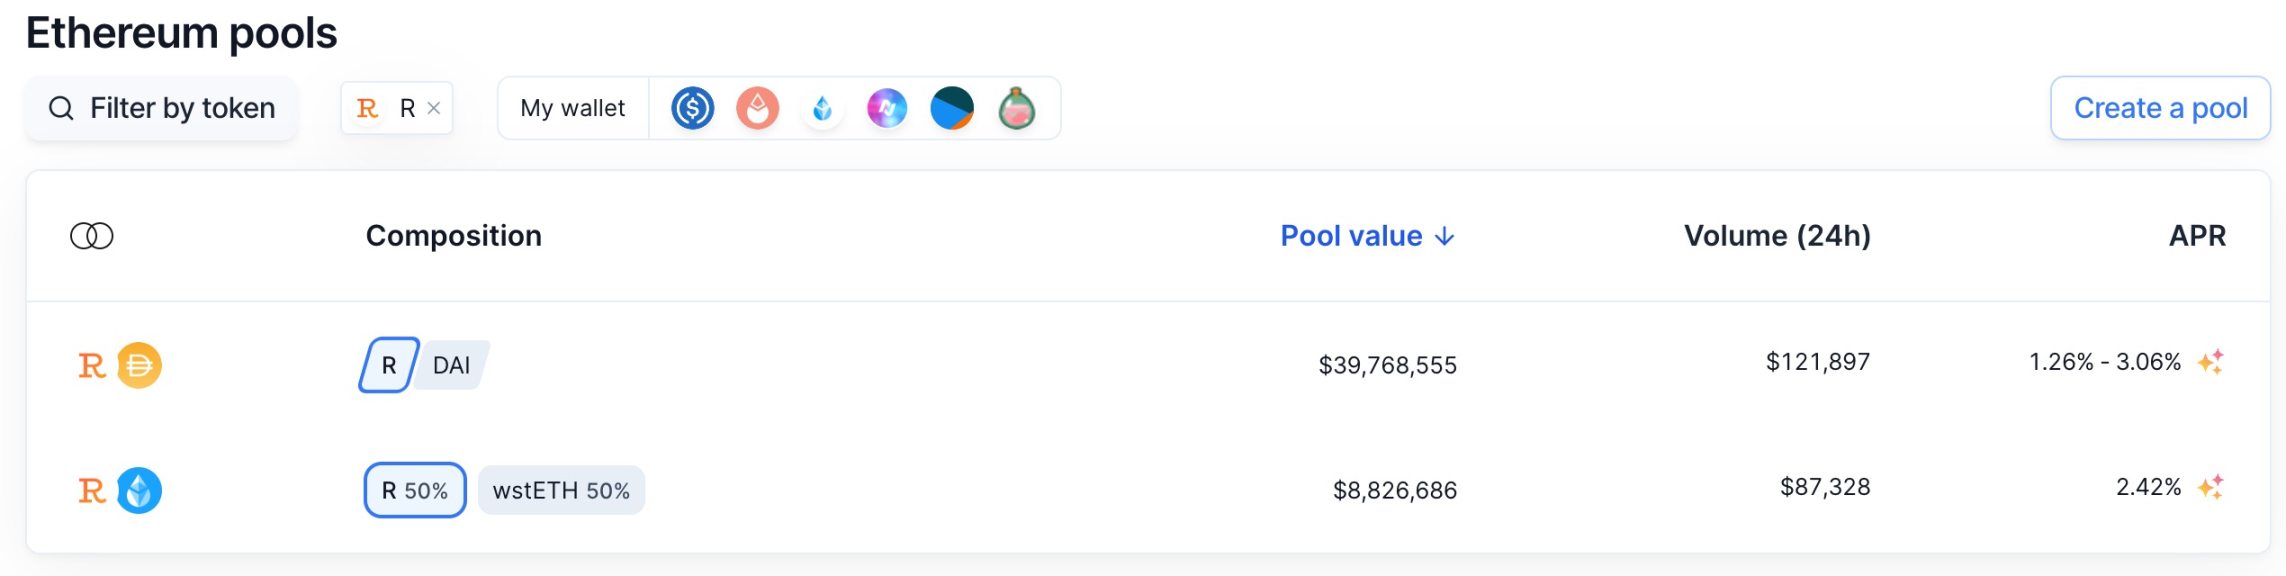This screenshot has height=576, width=2286.
Task: Click the overlapping circles column header icon
Action: (x=92, y=236)
